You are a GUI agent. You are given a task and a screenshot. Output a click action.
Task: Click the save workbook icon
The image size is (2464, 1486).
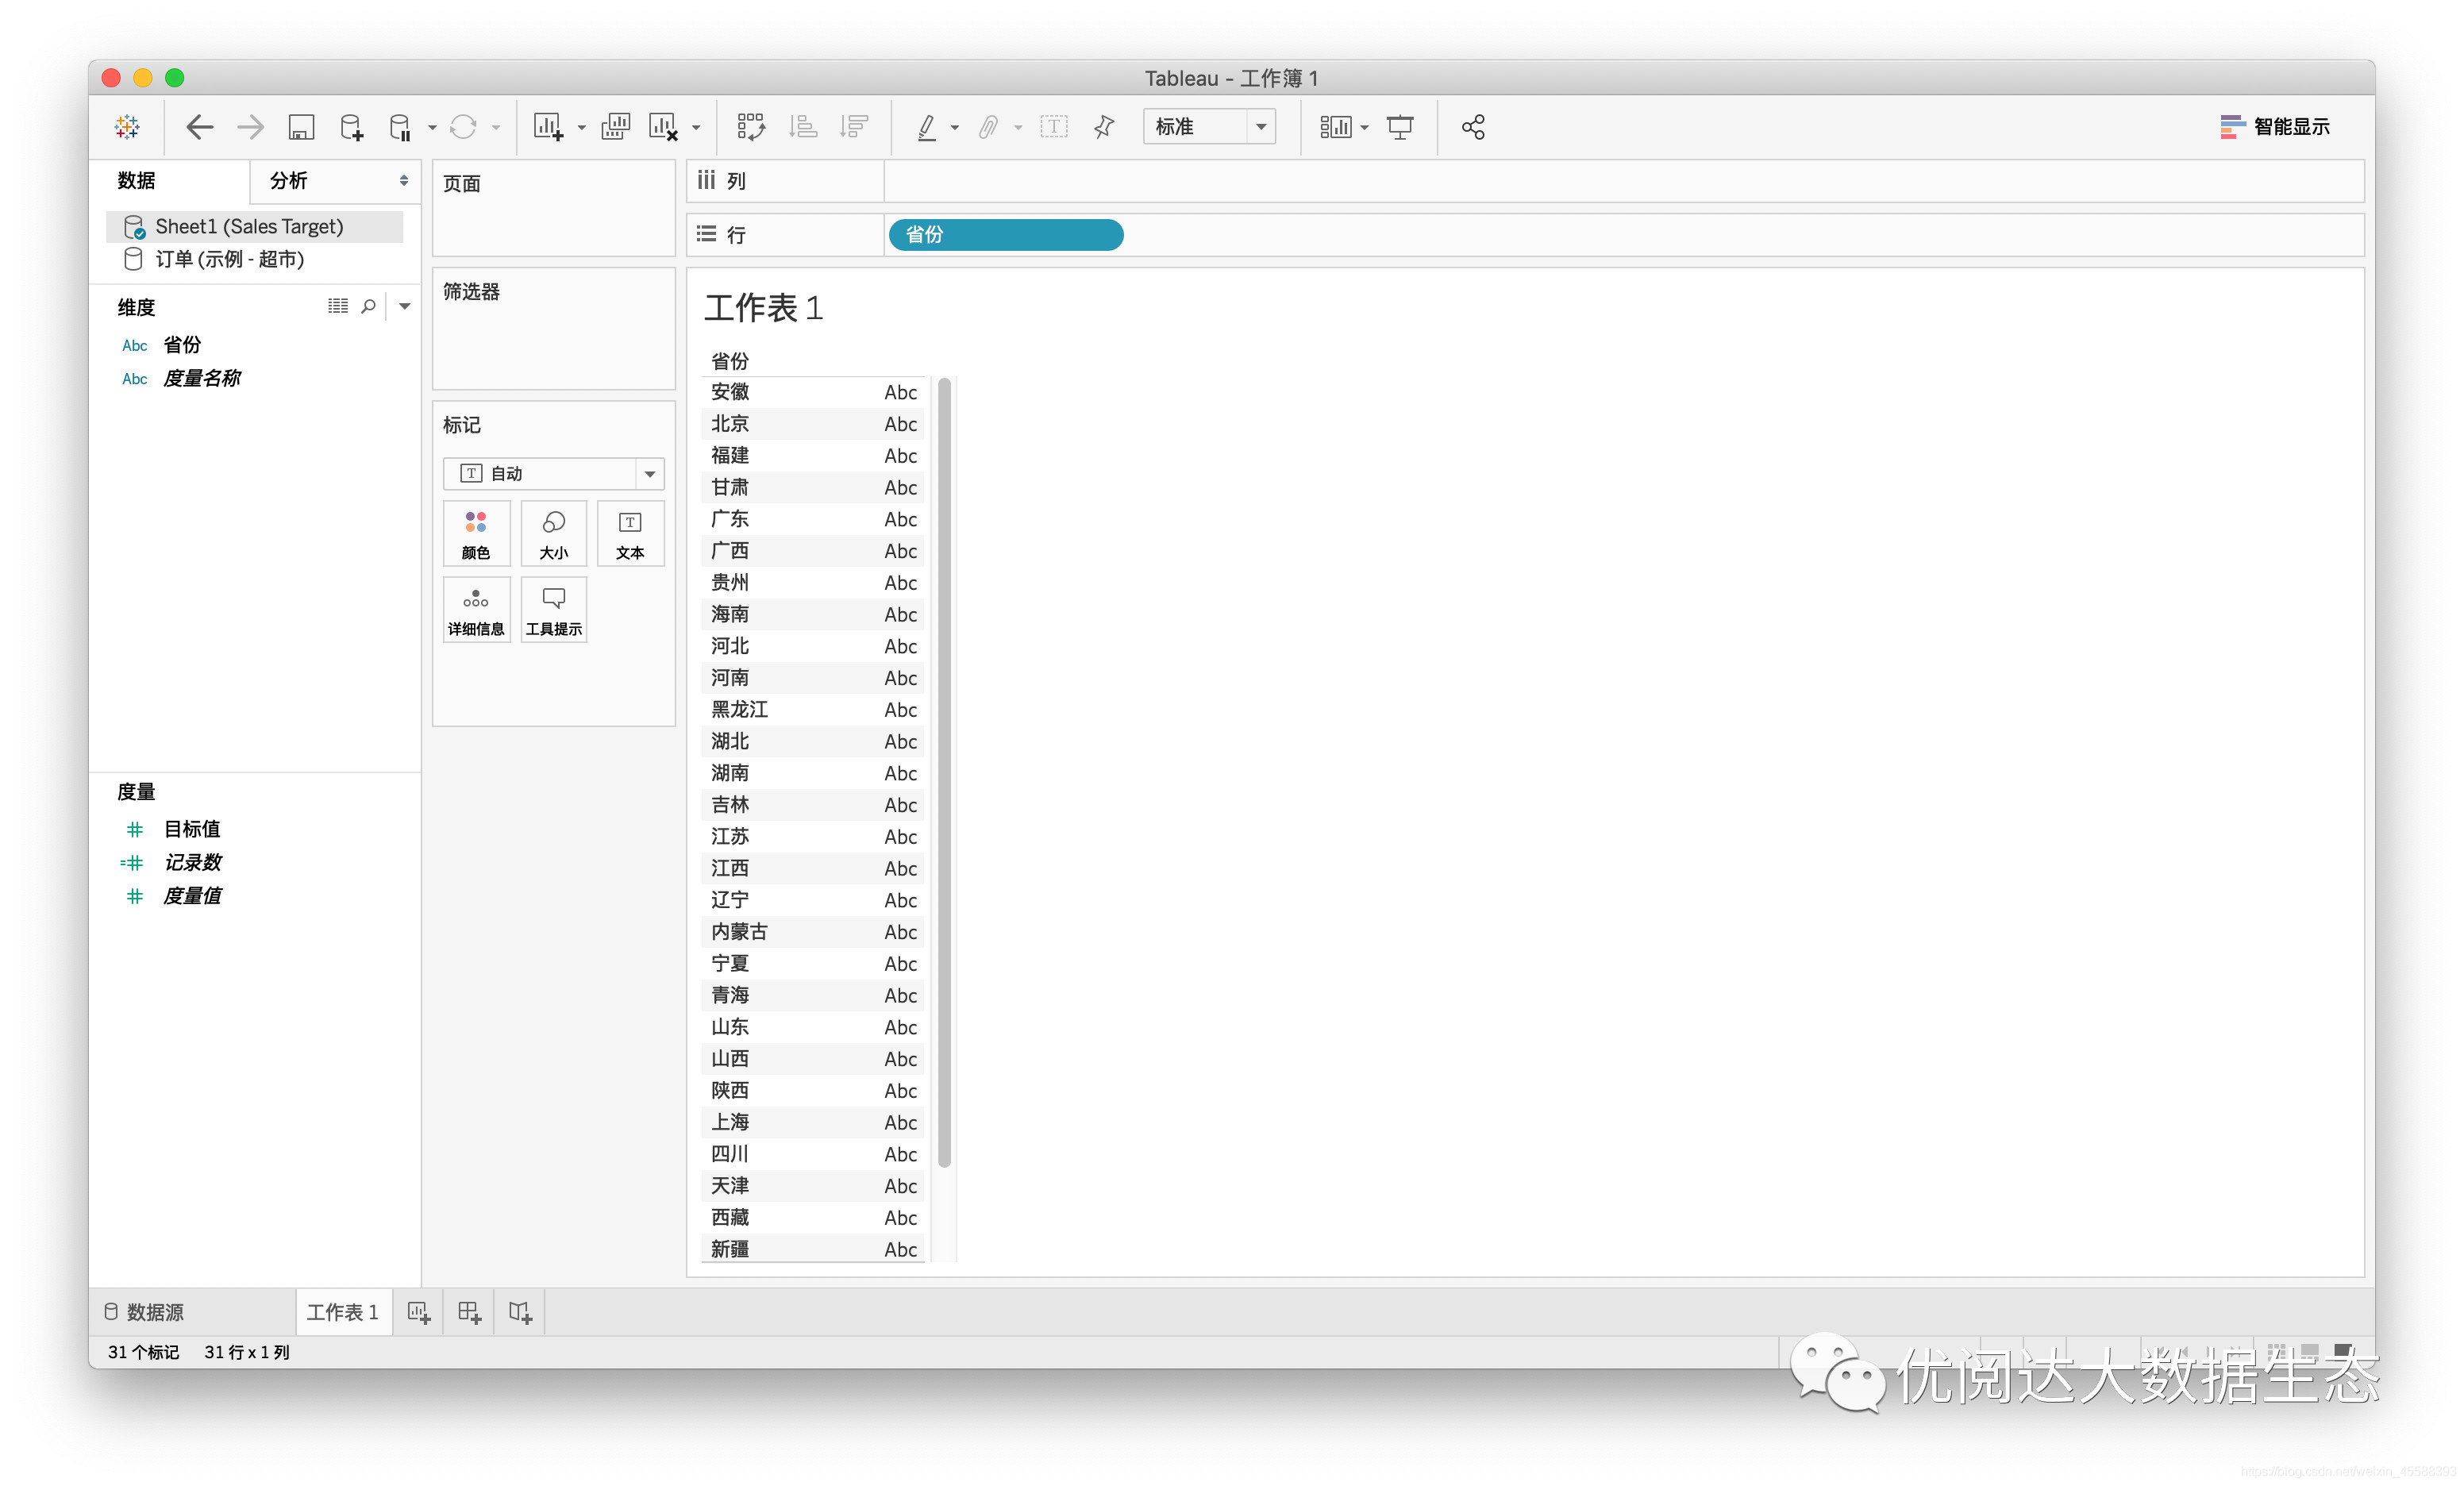click(x=301, y=127)
